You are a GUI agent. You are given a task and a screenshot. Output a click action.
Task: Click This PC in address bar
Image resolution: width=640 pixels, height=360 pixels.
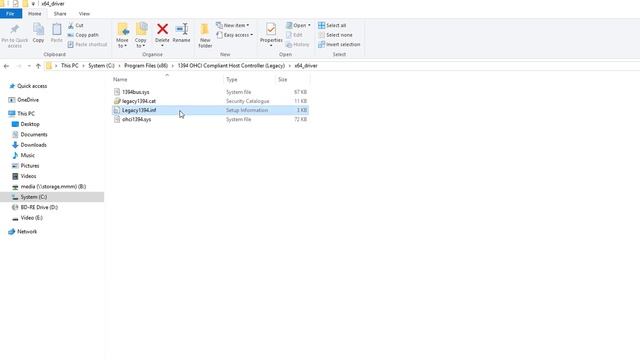point(69,66)
